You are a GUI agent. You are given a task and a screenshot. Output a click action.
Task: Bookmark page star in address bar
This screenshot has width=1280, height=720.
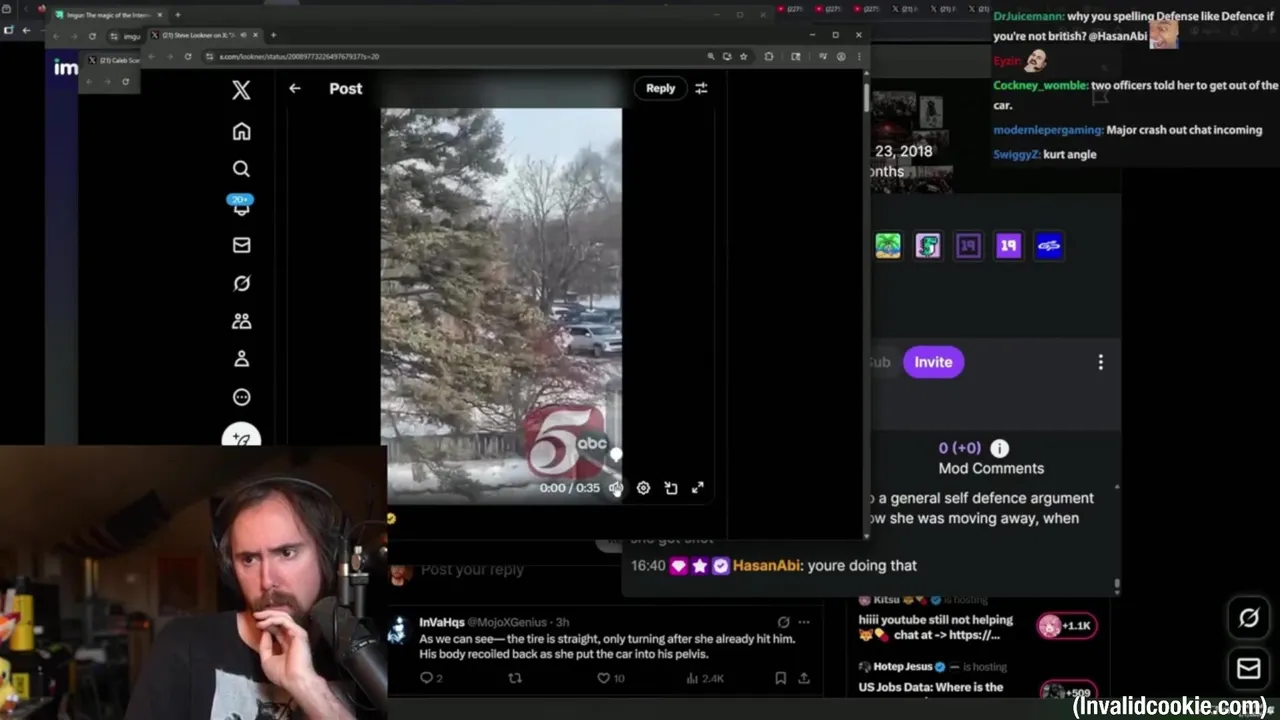point(743,57)
